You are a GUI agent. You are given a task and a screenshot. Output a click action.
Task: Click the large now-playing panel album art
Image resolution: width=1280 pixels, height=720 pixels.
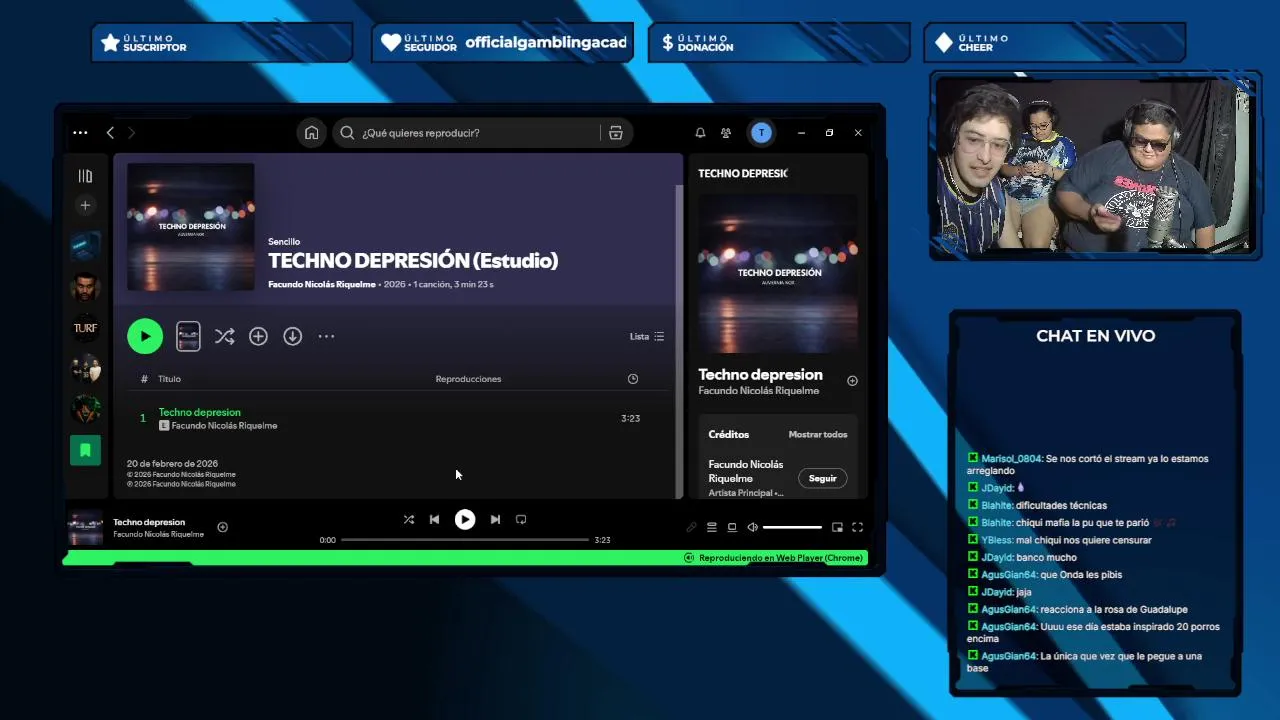[x=777, y=273]
